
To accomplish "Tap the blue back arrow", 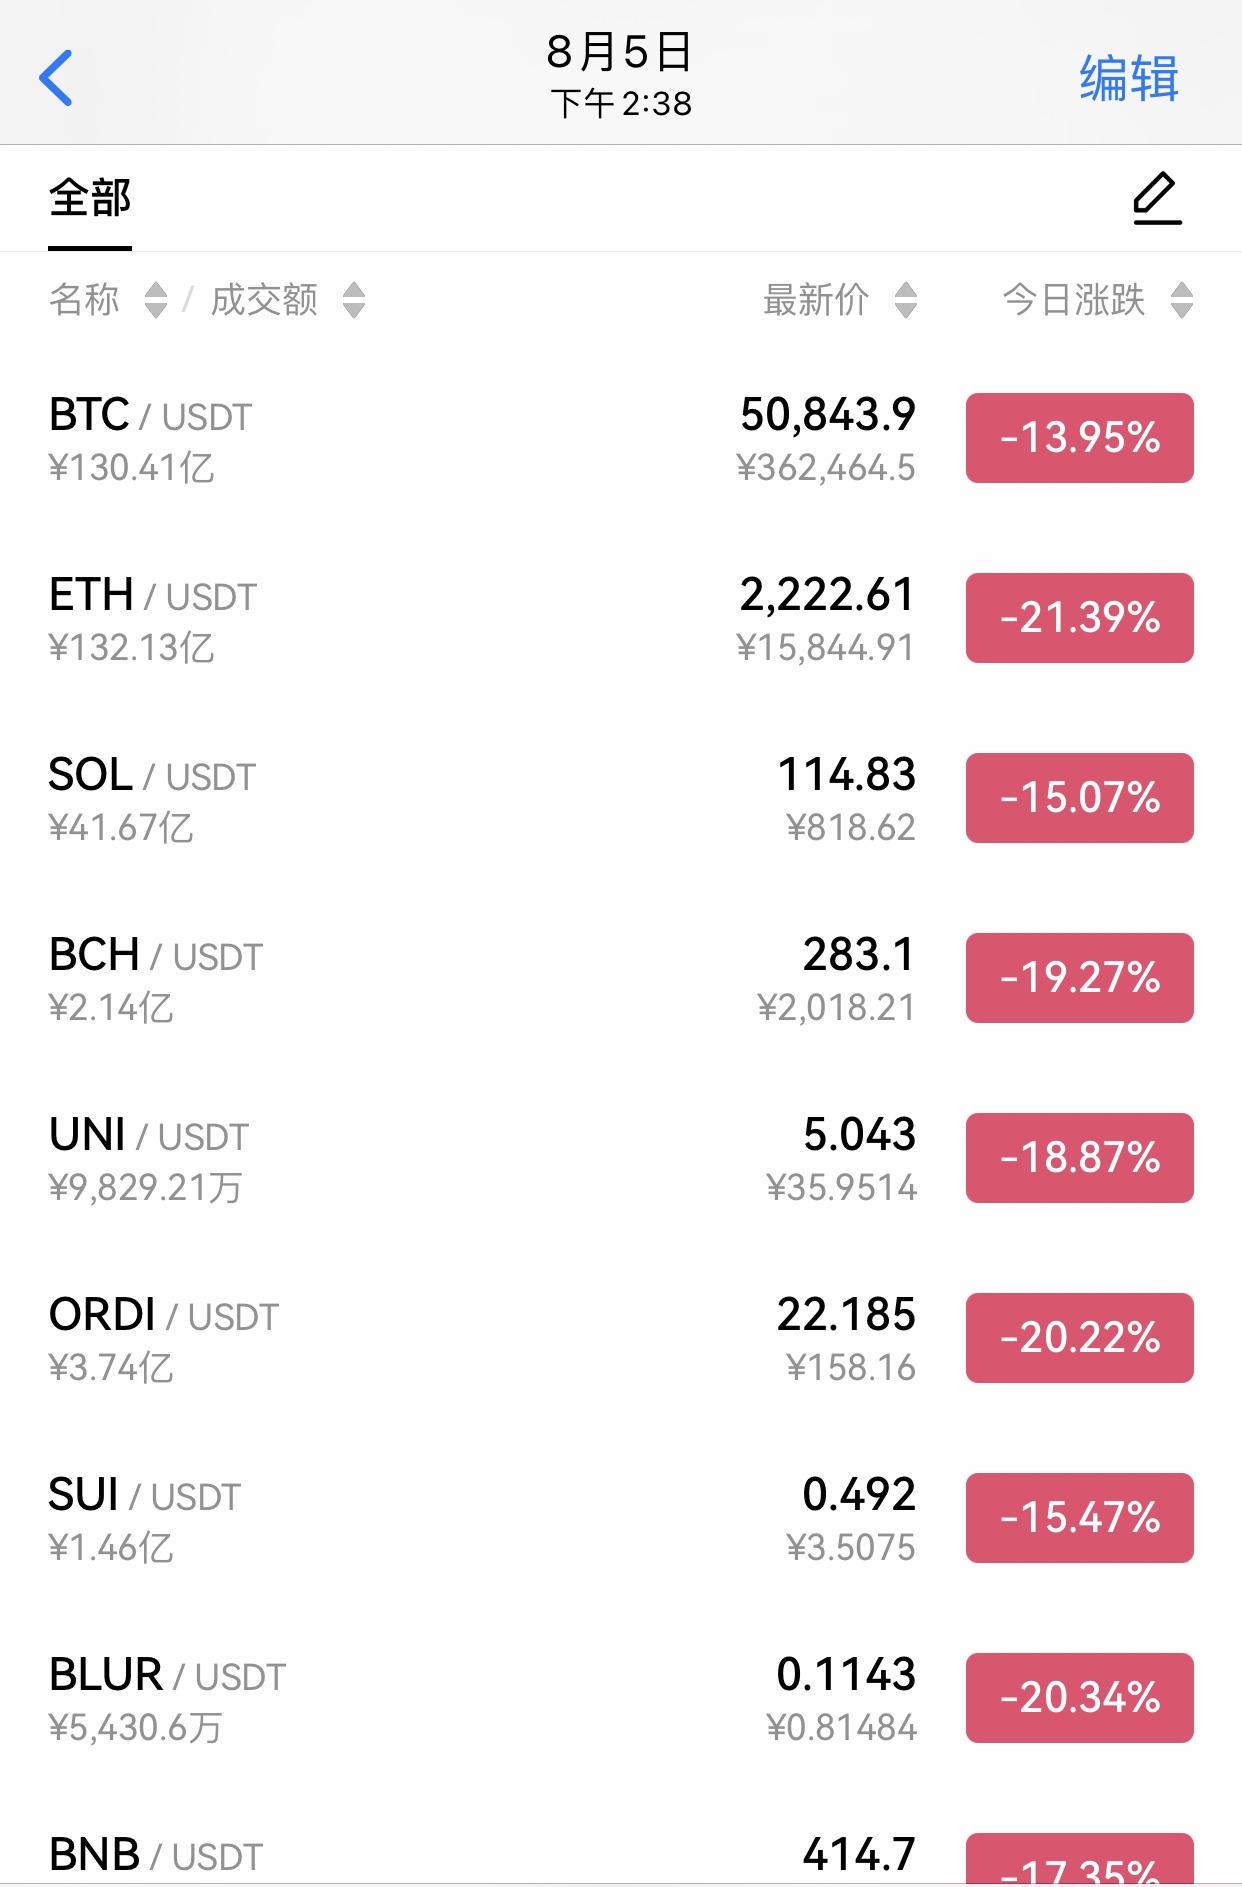I will (56, 78).
